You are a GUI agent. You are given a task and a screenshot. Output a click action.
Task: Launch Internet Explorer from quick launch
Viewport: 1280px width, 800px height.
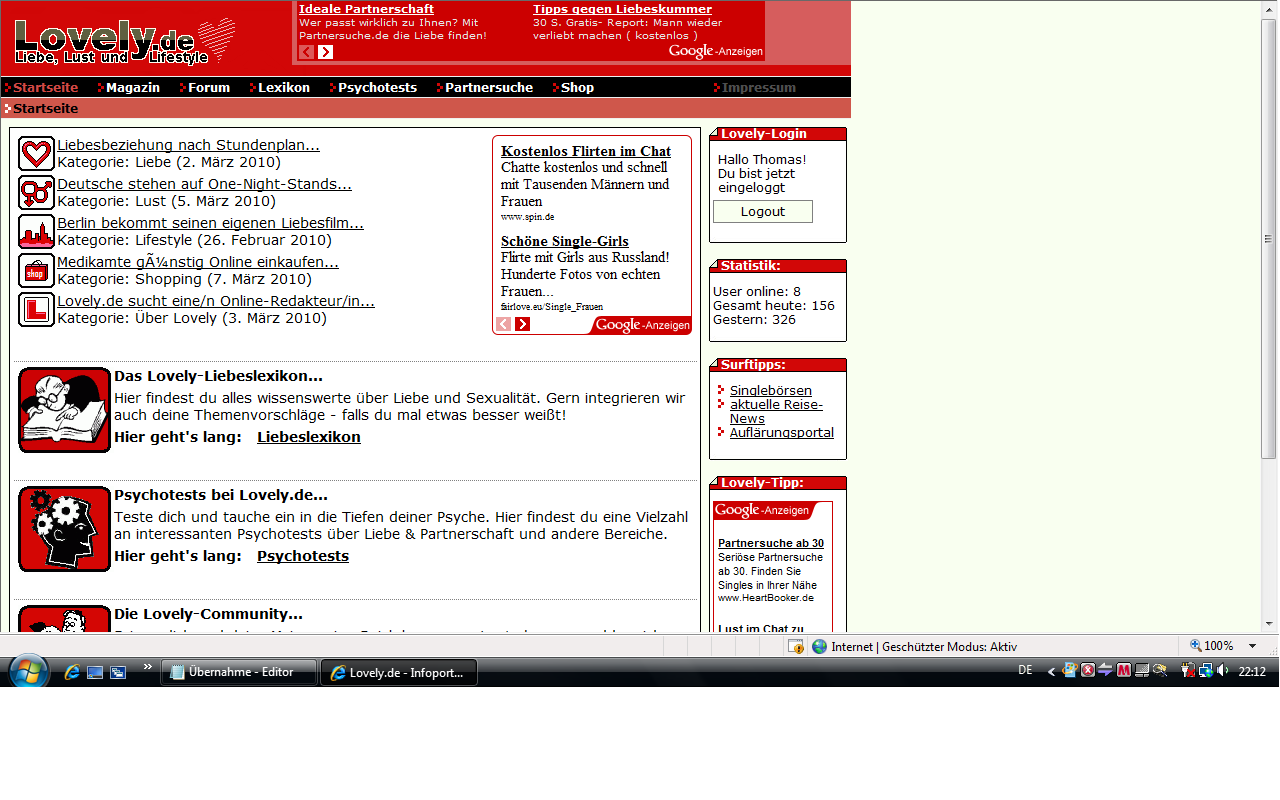71,672
